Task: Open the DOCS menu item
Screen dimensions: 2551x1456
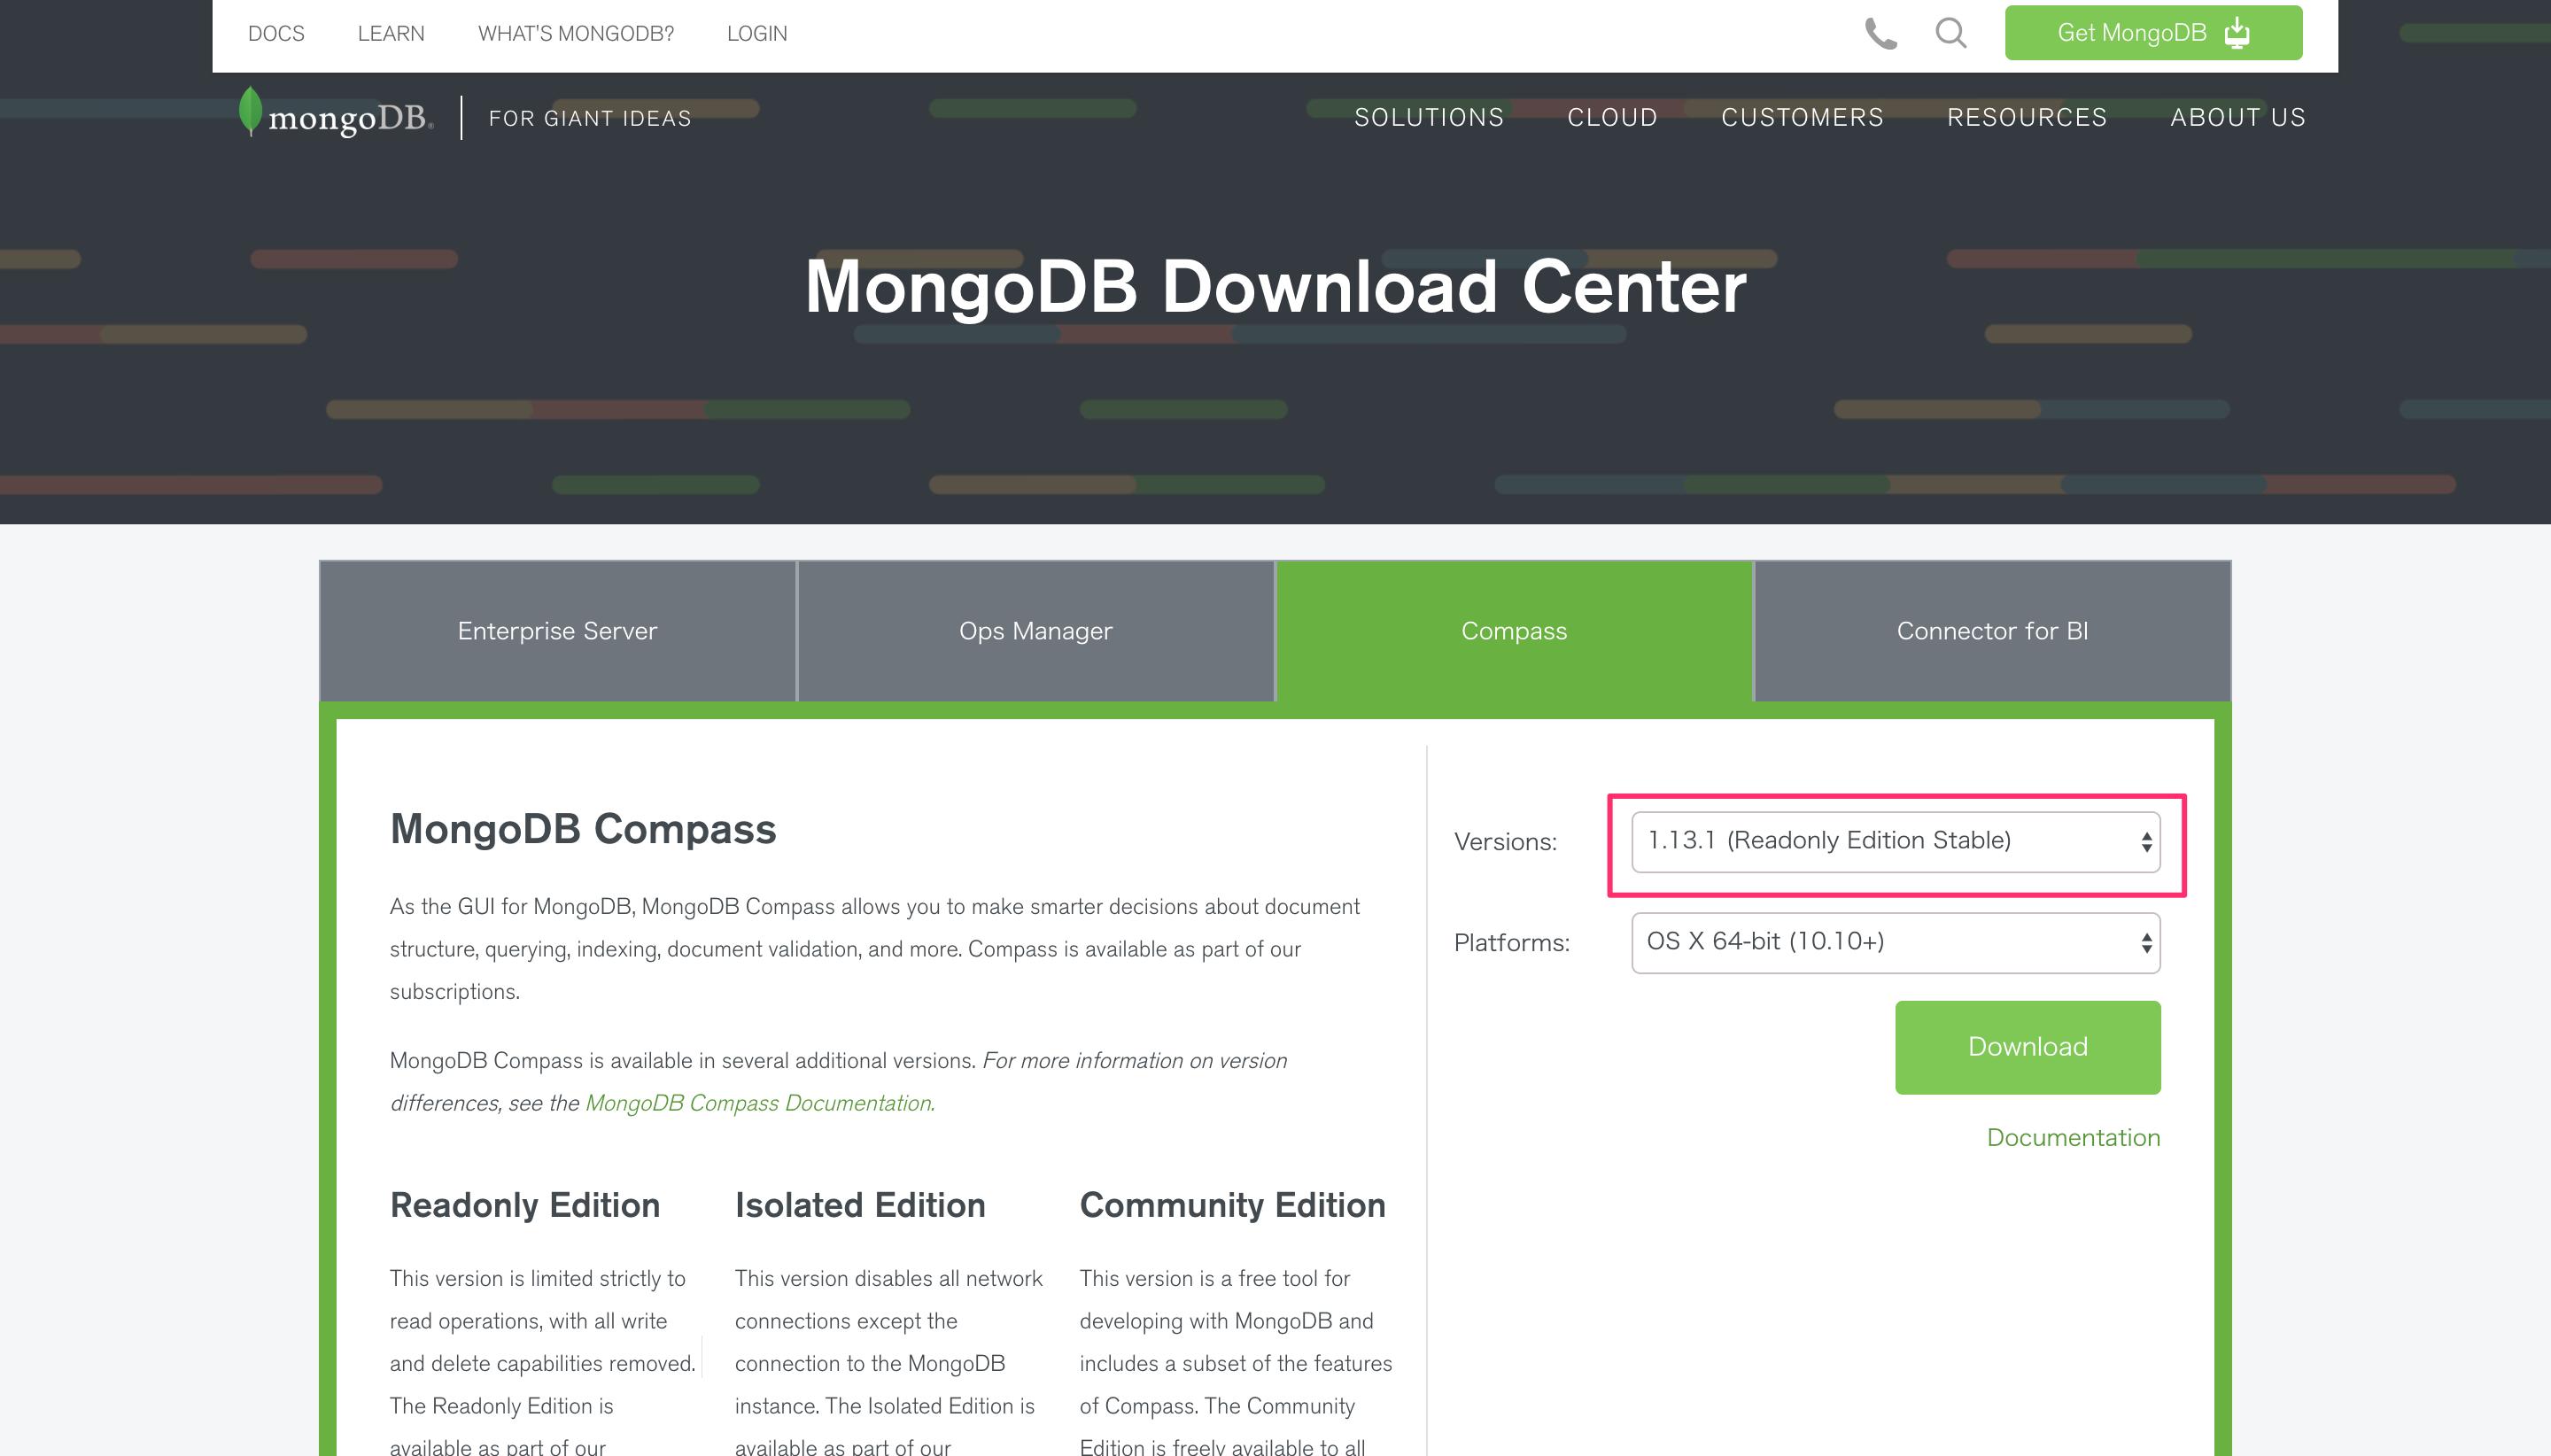Action: [x=276, y=33]
